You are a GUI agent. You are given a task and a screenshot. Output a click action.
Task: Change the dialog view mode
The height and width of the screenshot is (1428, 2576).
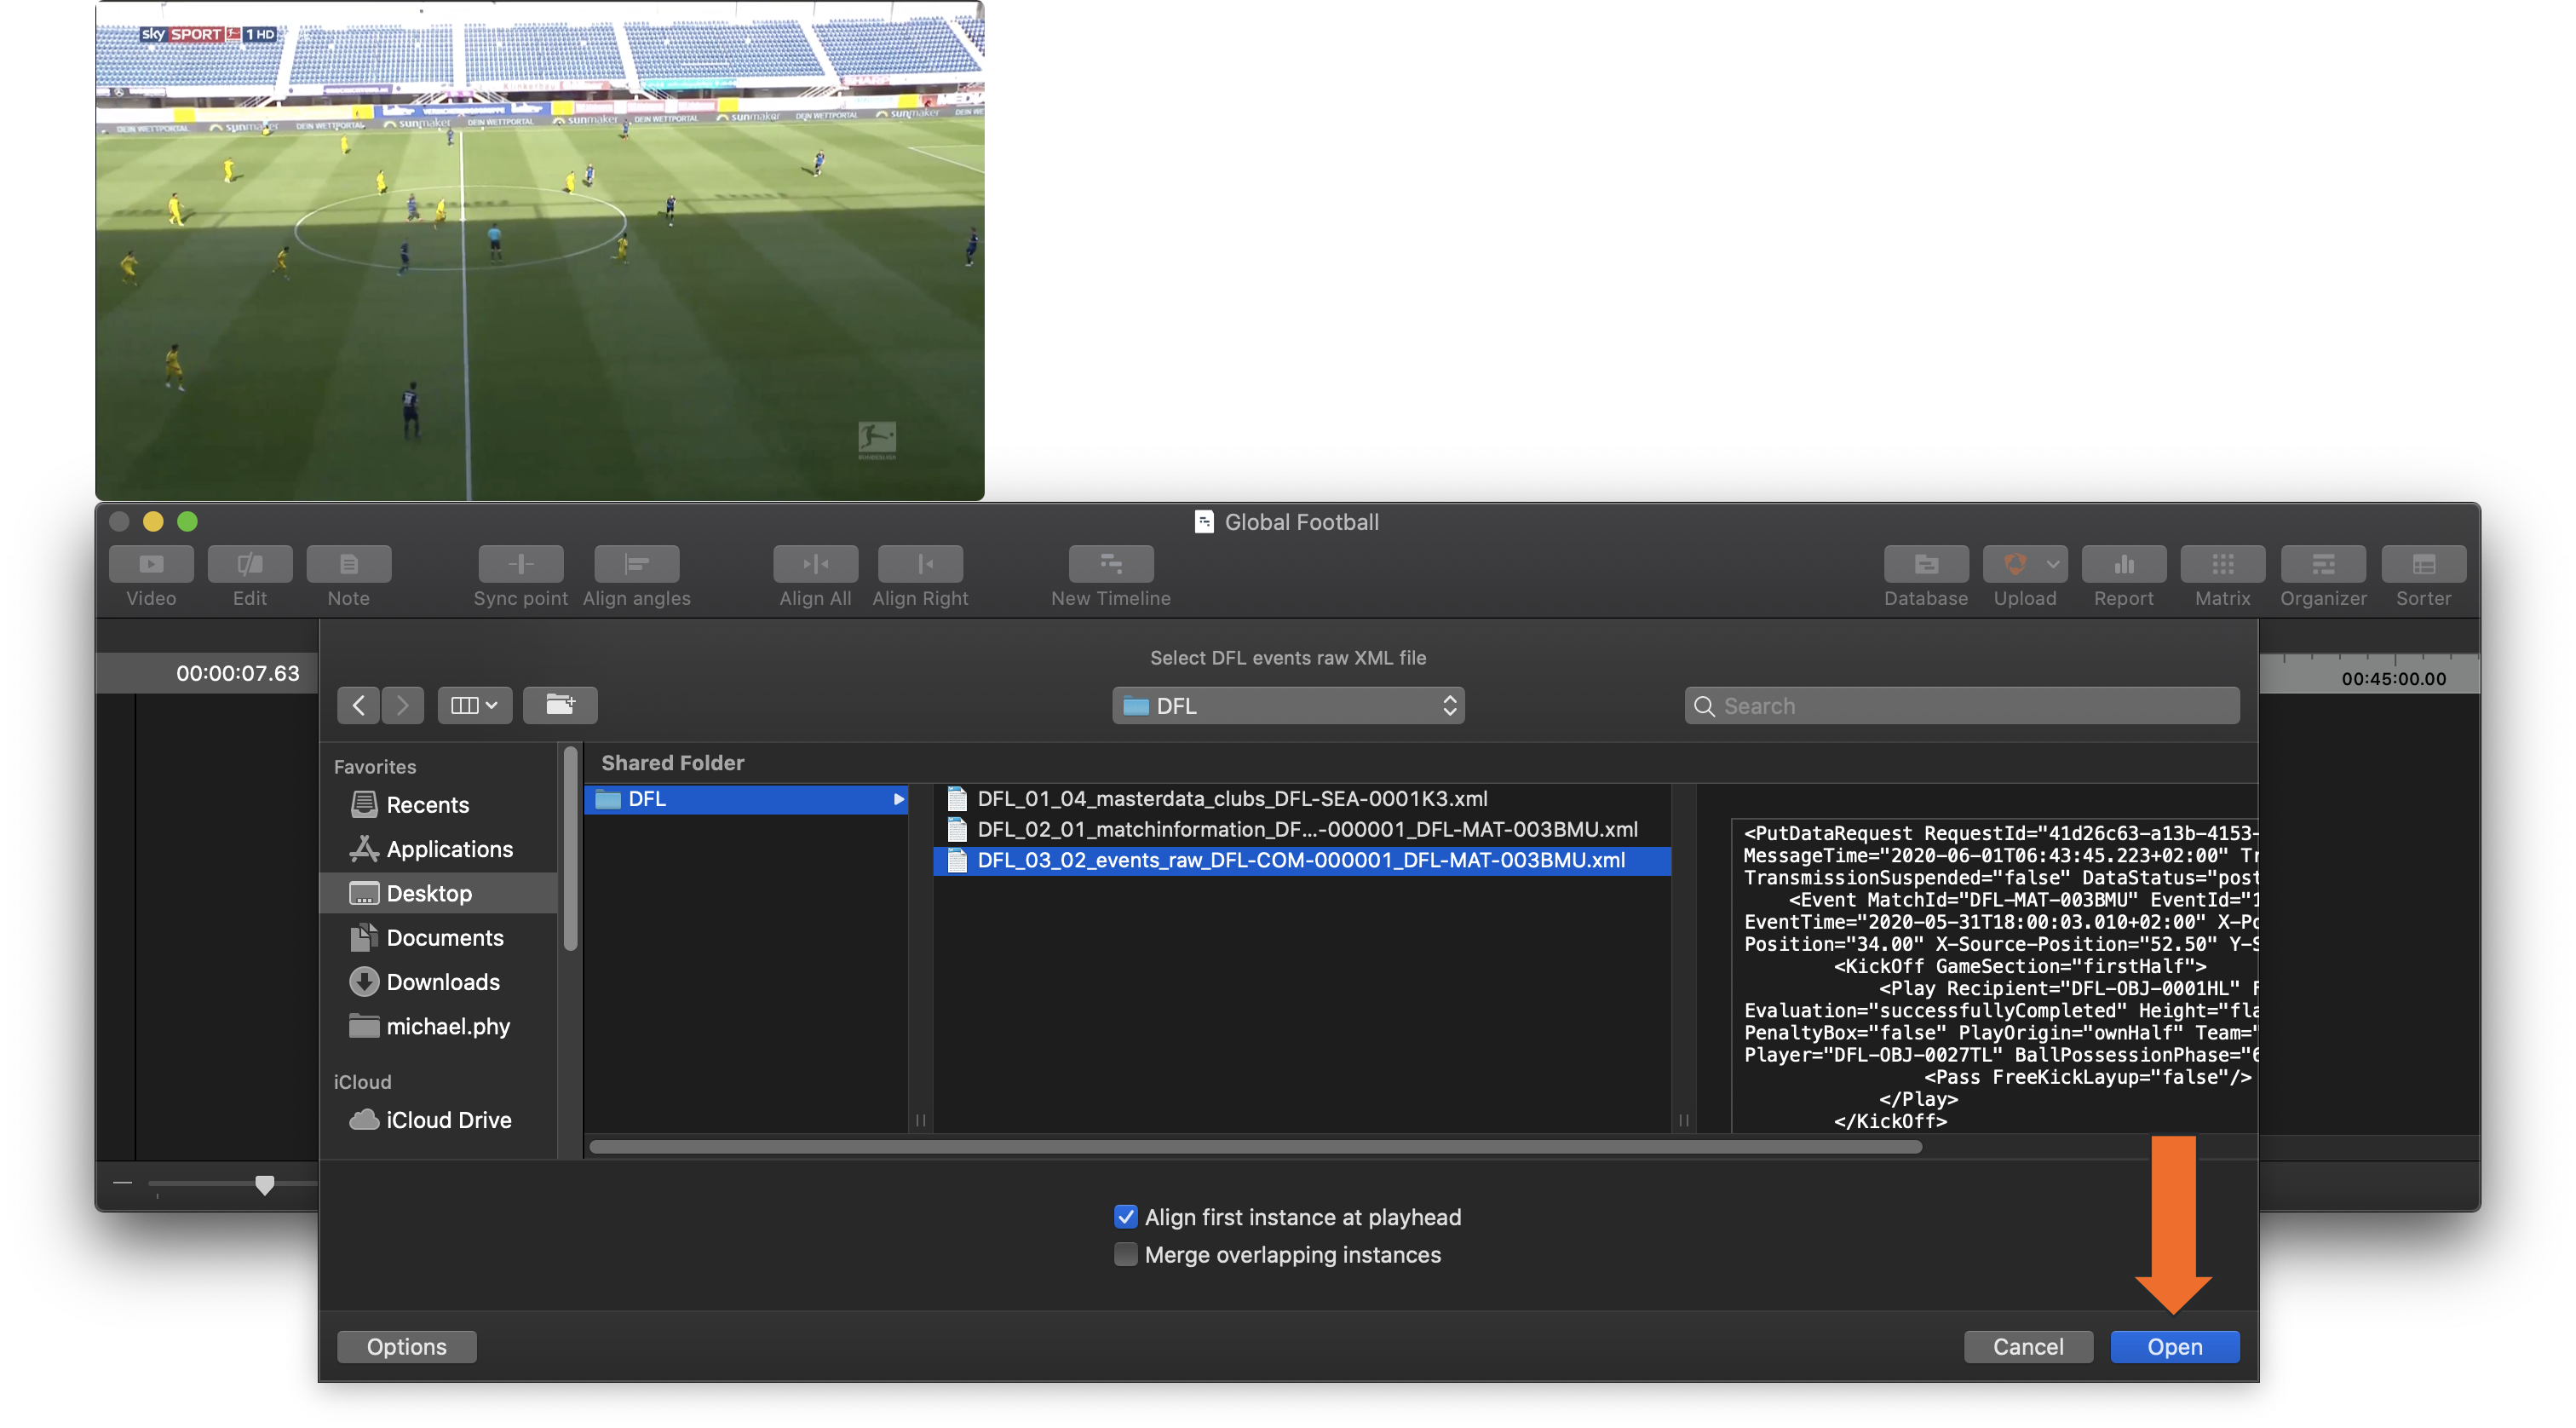click(x=474, y=705)
